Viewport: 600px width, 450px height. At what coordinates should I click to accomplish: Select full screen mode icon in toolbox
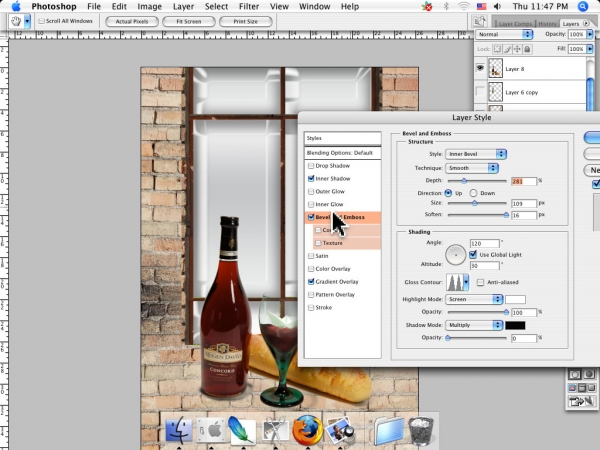point(591,388)
